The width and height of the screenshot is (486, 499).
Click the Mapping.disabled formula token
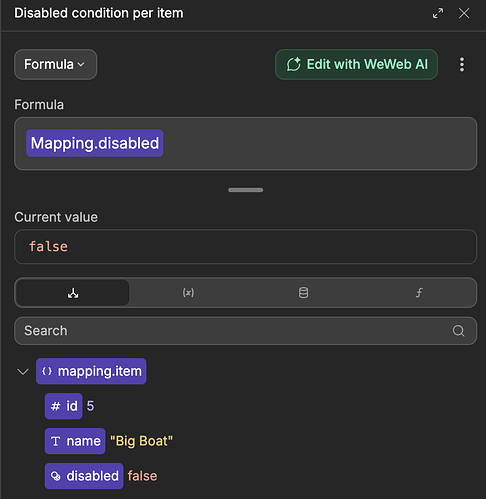click(95, 143)
